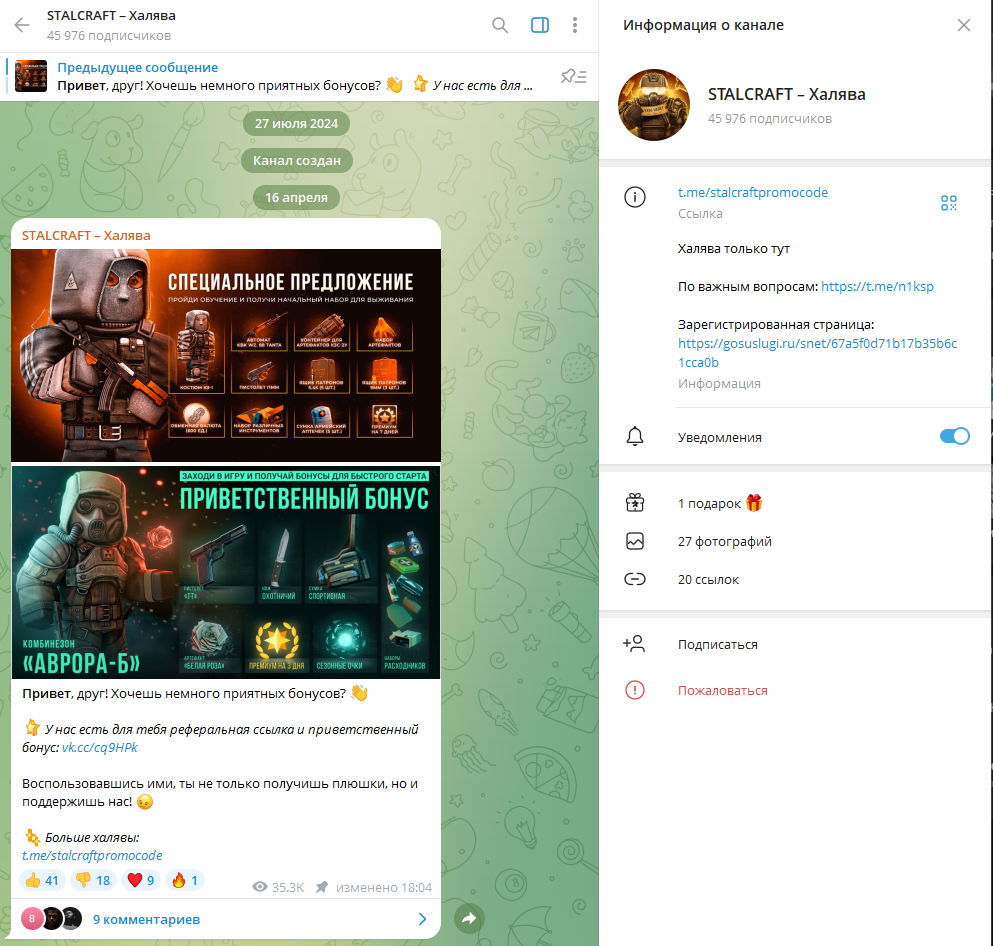
Task: Jump to Предыдущее сообщение pinned message
Action: pyautogui.click(x=137, y=67)
